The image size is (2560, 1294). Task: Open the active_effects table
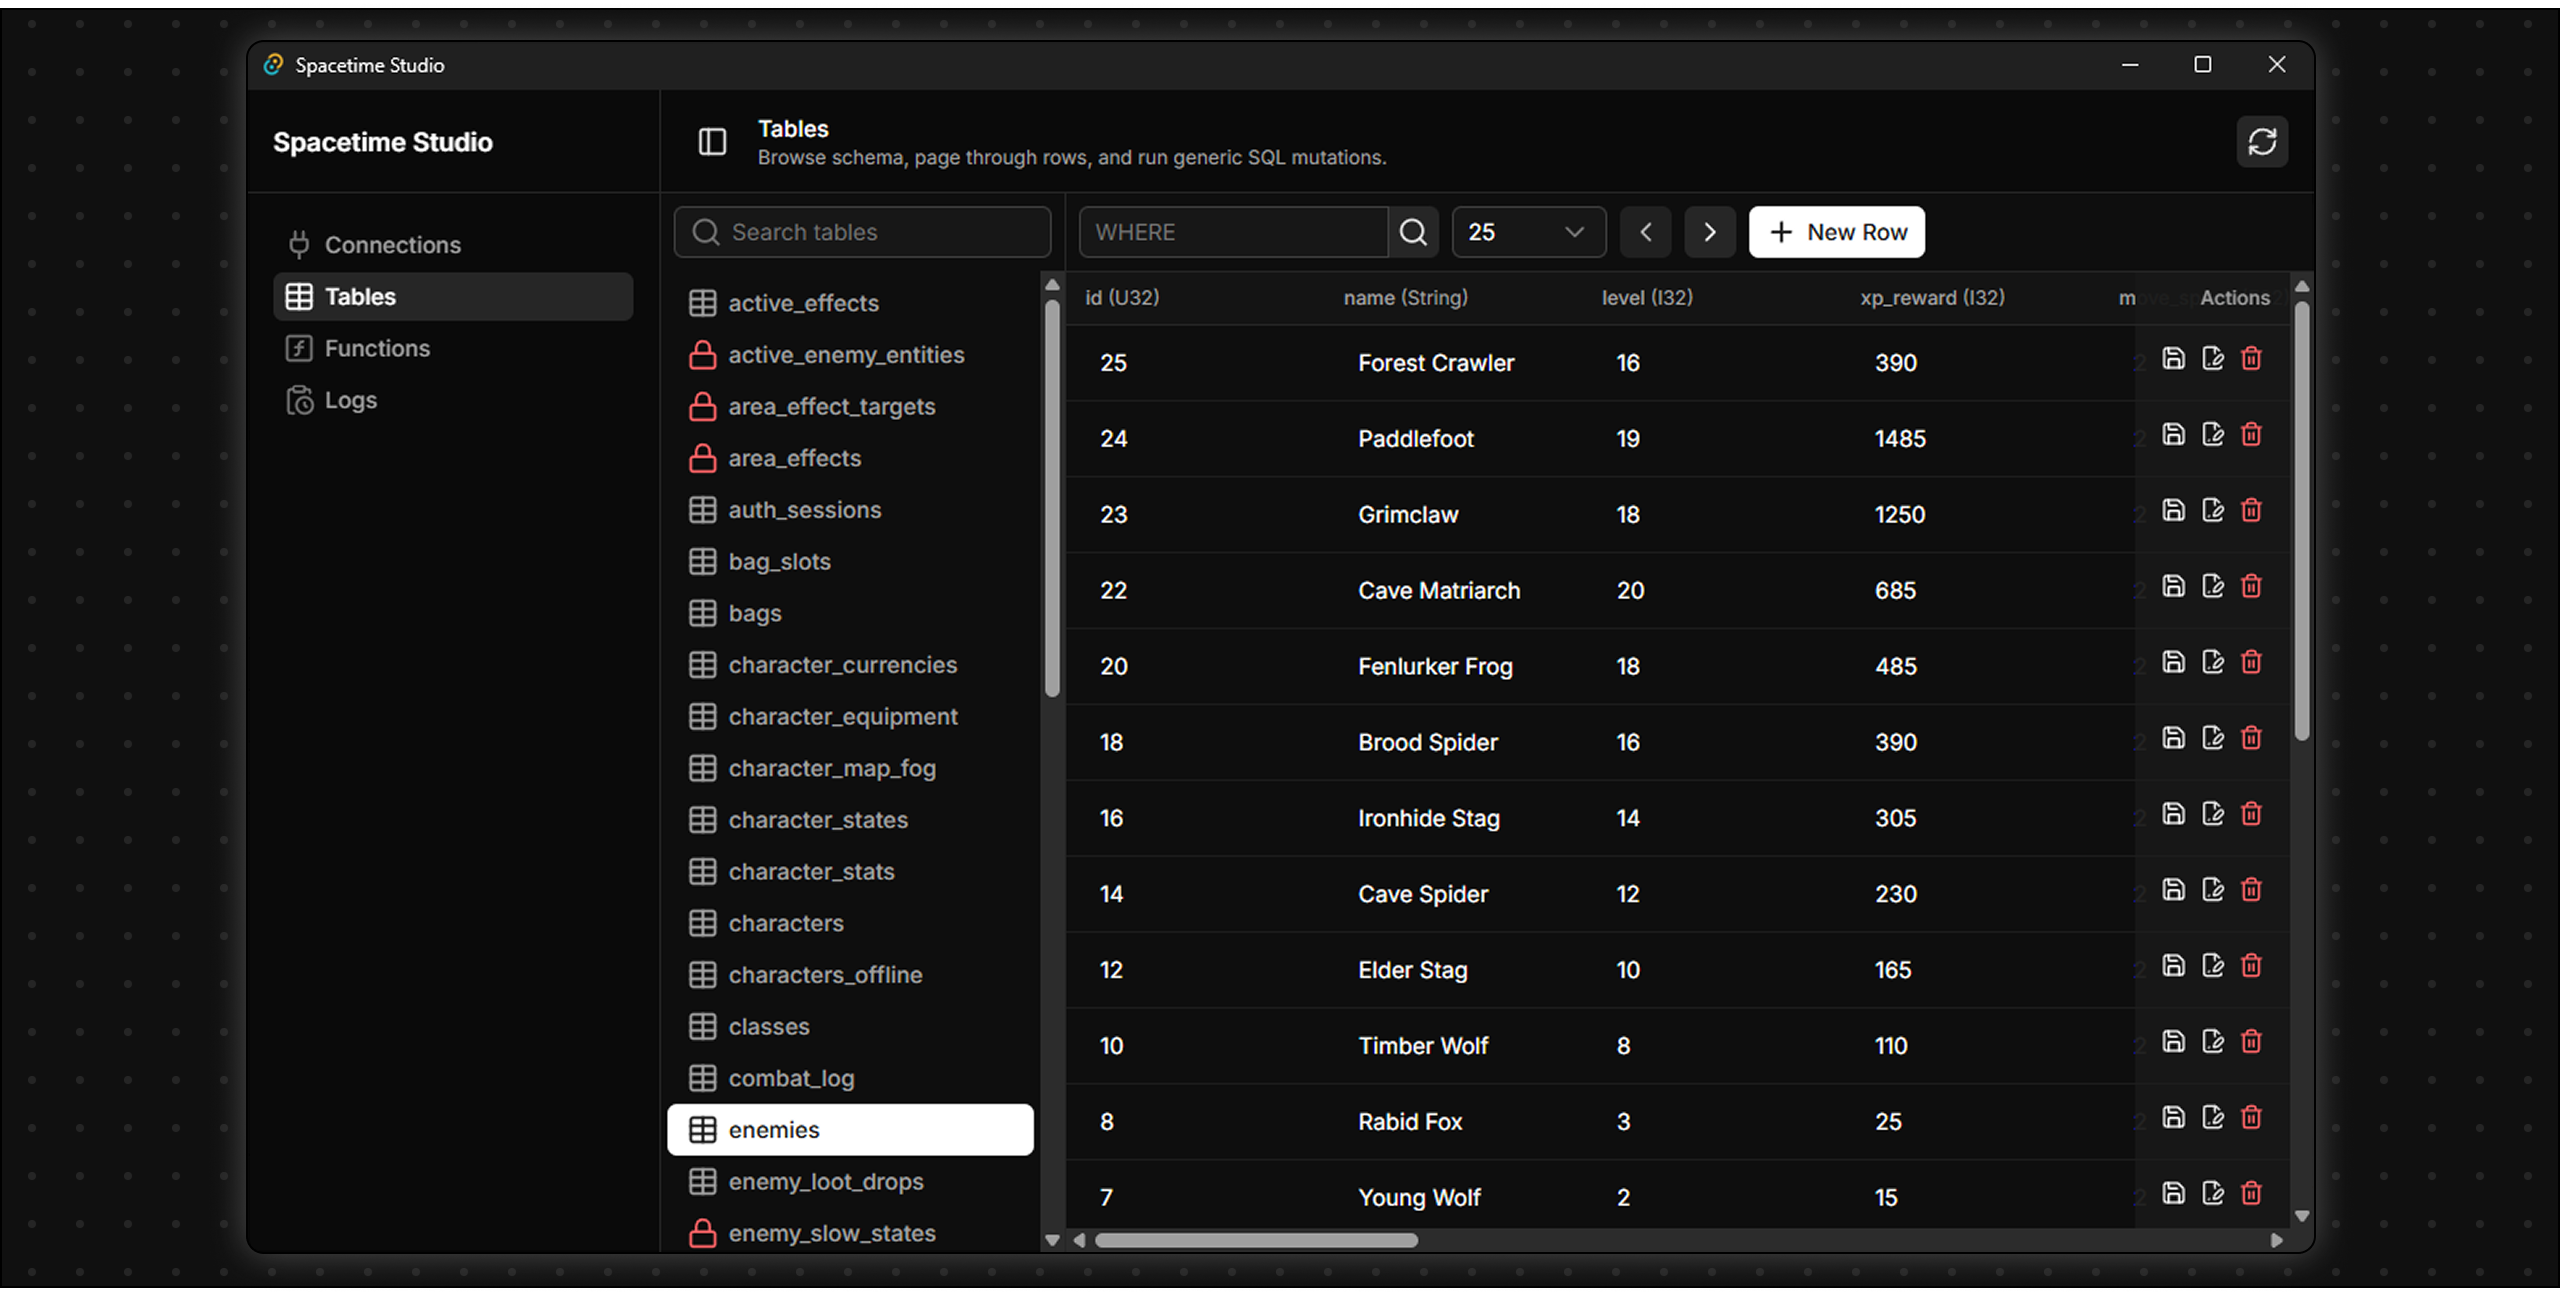coord(850,303)
